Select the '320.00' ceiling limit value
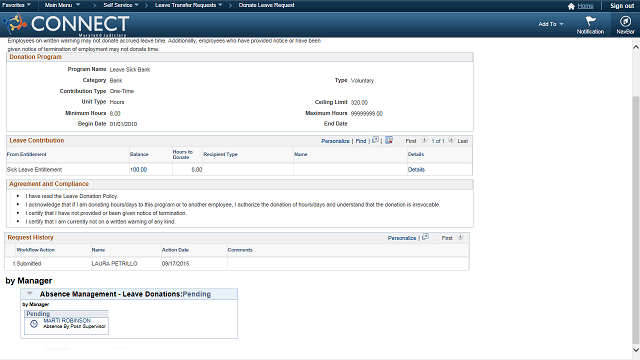Image resolution: width=640 pixels, height=360 pixels. coord(359,102)
